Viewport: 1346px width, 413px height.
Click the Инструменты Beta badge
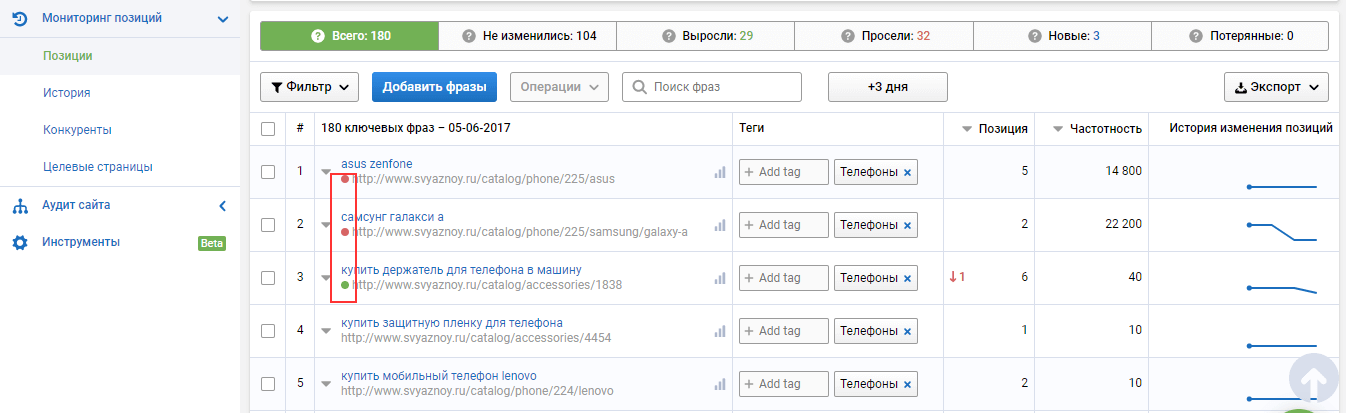coord(212,243)
